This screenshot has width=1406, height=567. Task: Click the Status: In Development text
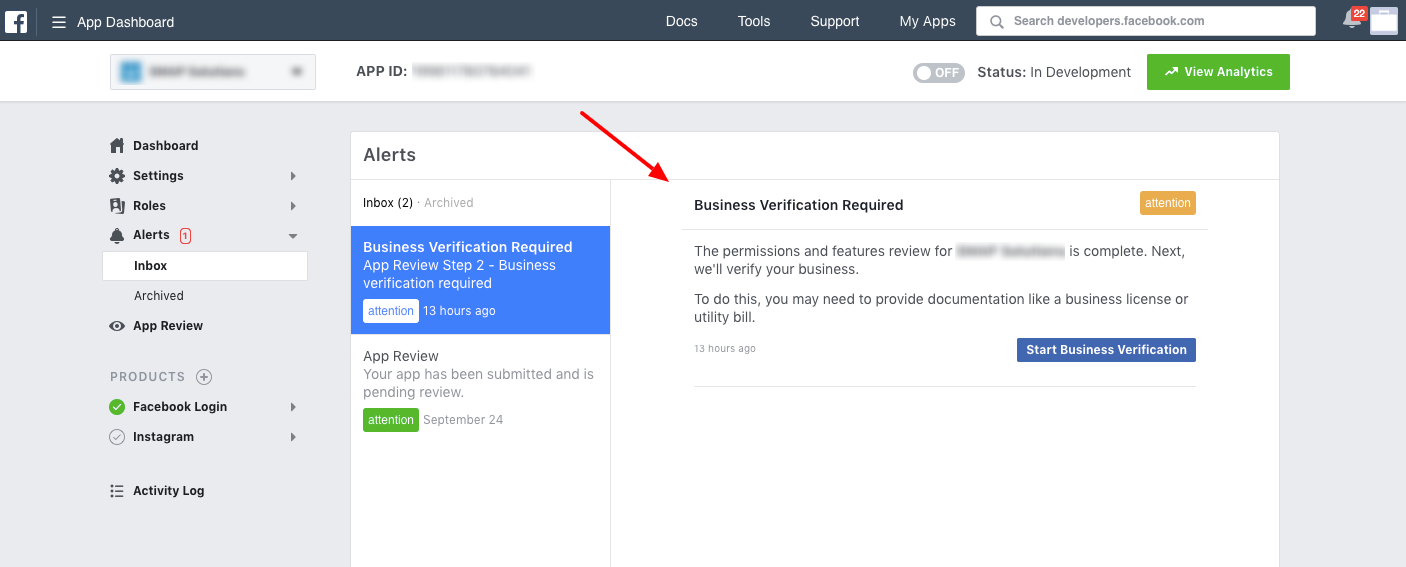click(1054, 72)
